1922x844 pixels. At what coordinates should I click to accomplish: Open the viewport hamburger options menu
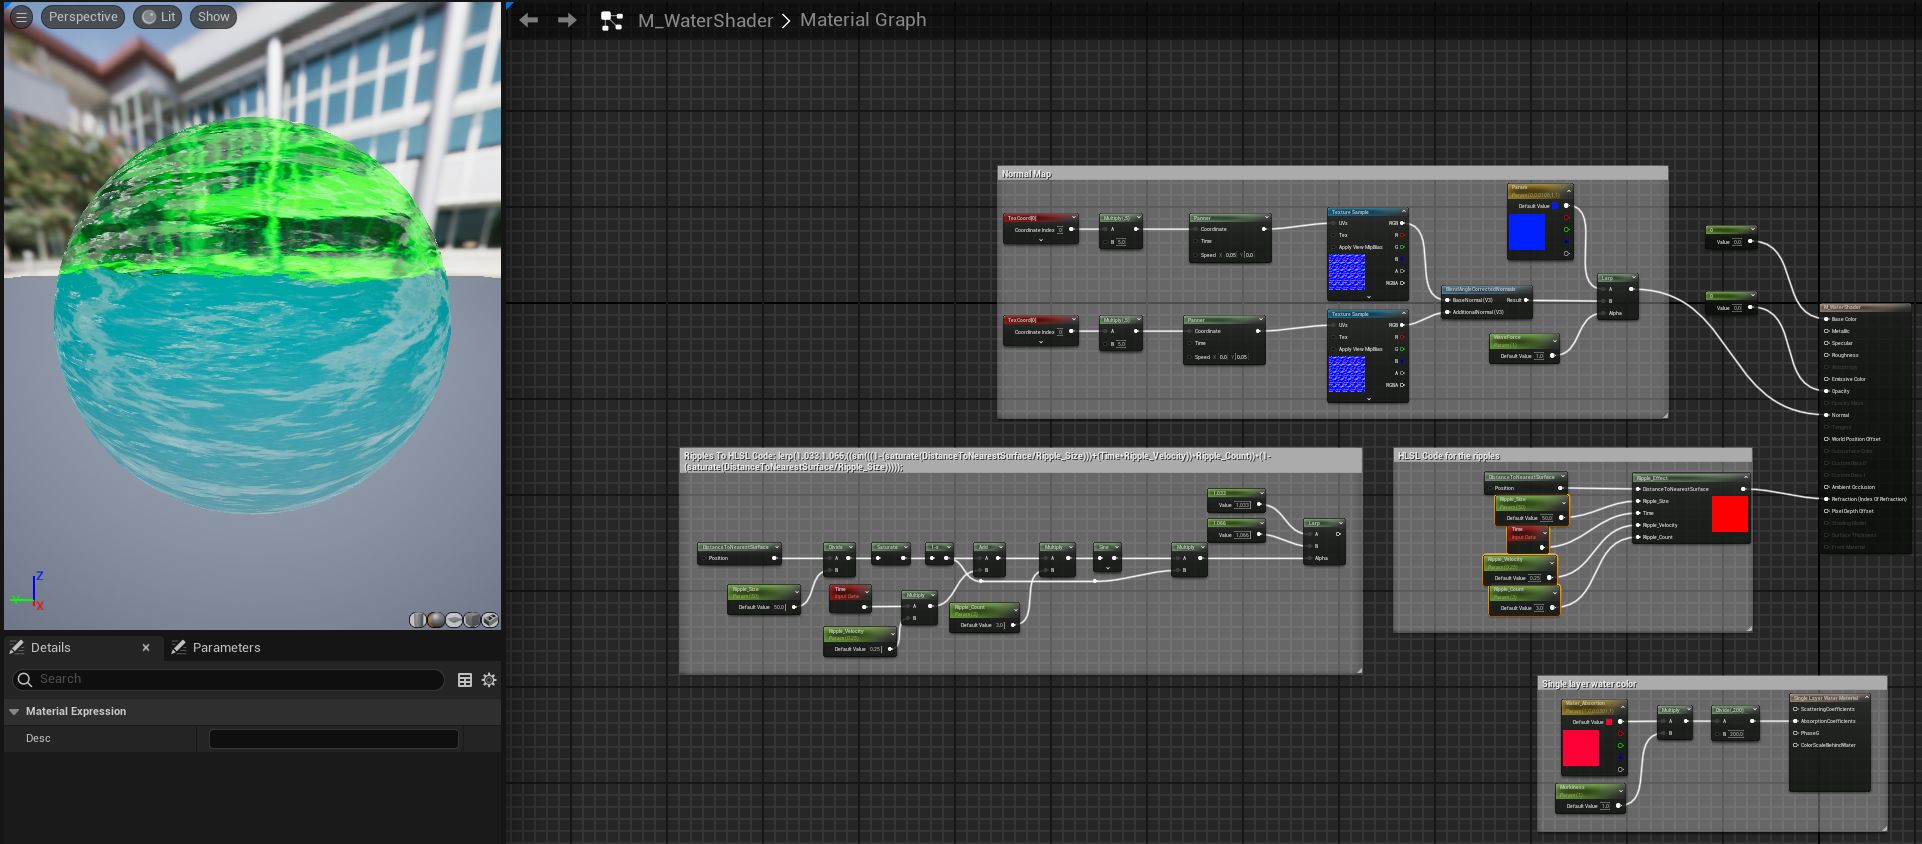coord(21,17)
